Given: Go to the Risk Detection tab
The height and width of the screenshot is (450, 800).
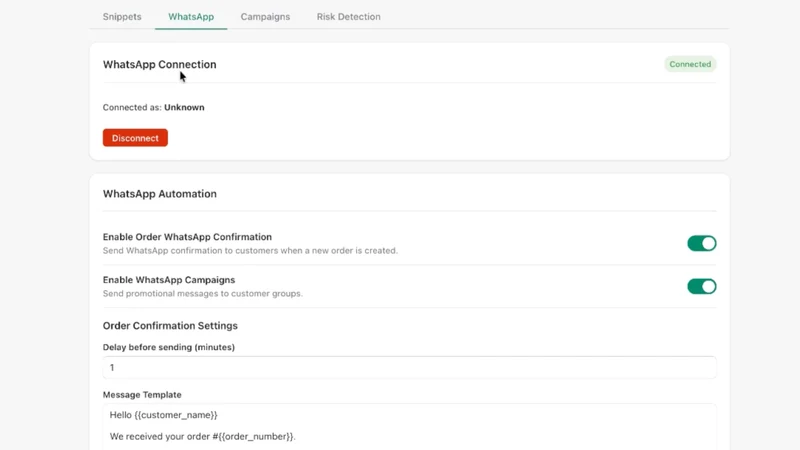Looking at the screenshot, I should tap(348, 16).
